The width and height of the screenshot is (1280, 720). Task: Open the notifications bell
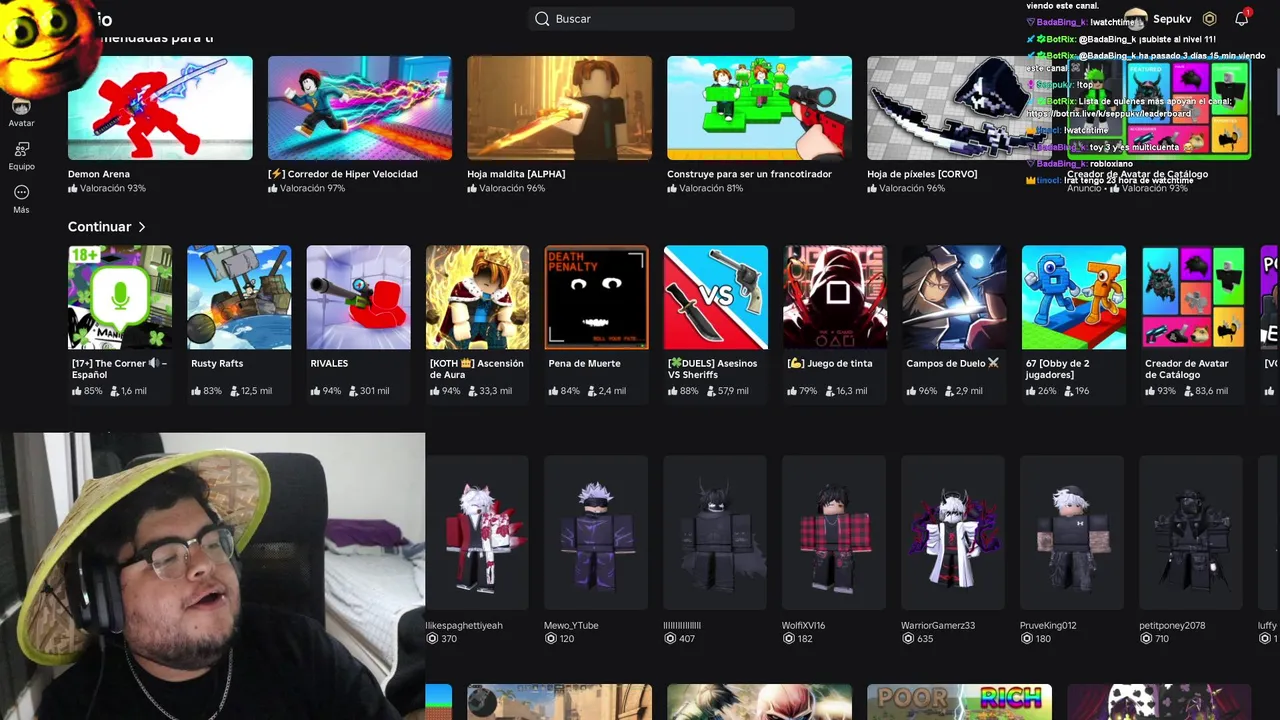pos(1241,19)
